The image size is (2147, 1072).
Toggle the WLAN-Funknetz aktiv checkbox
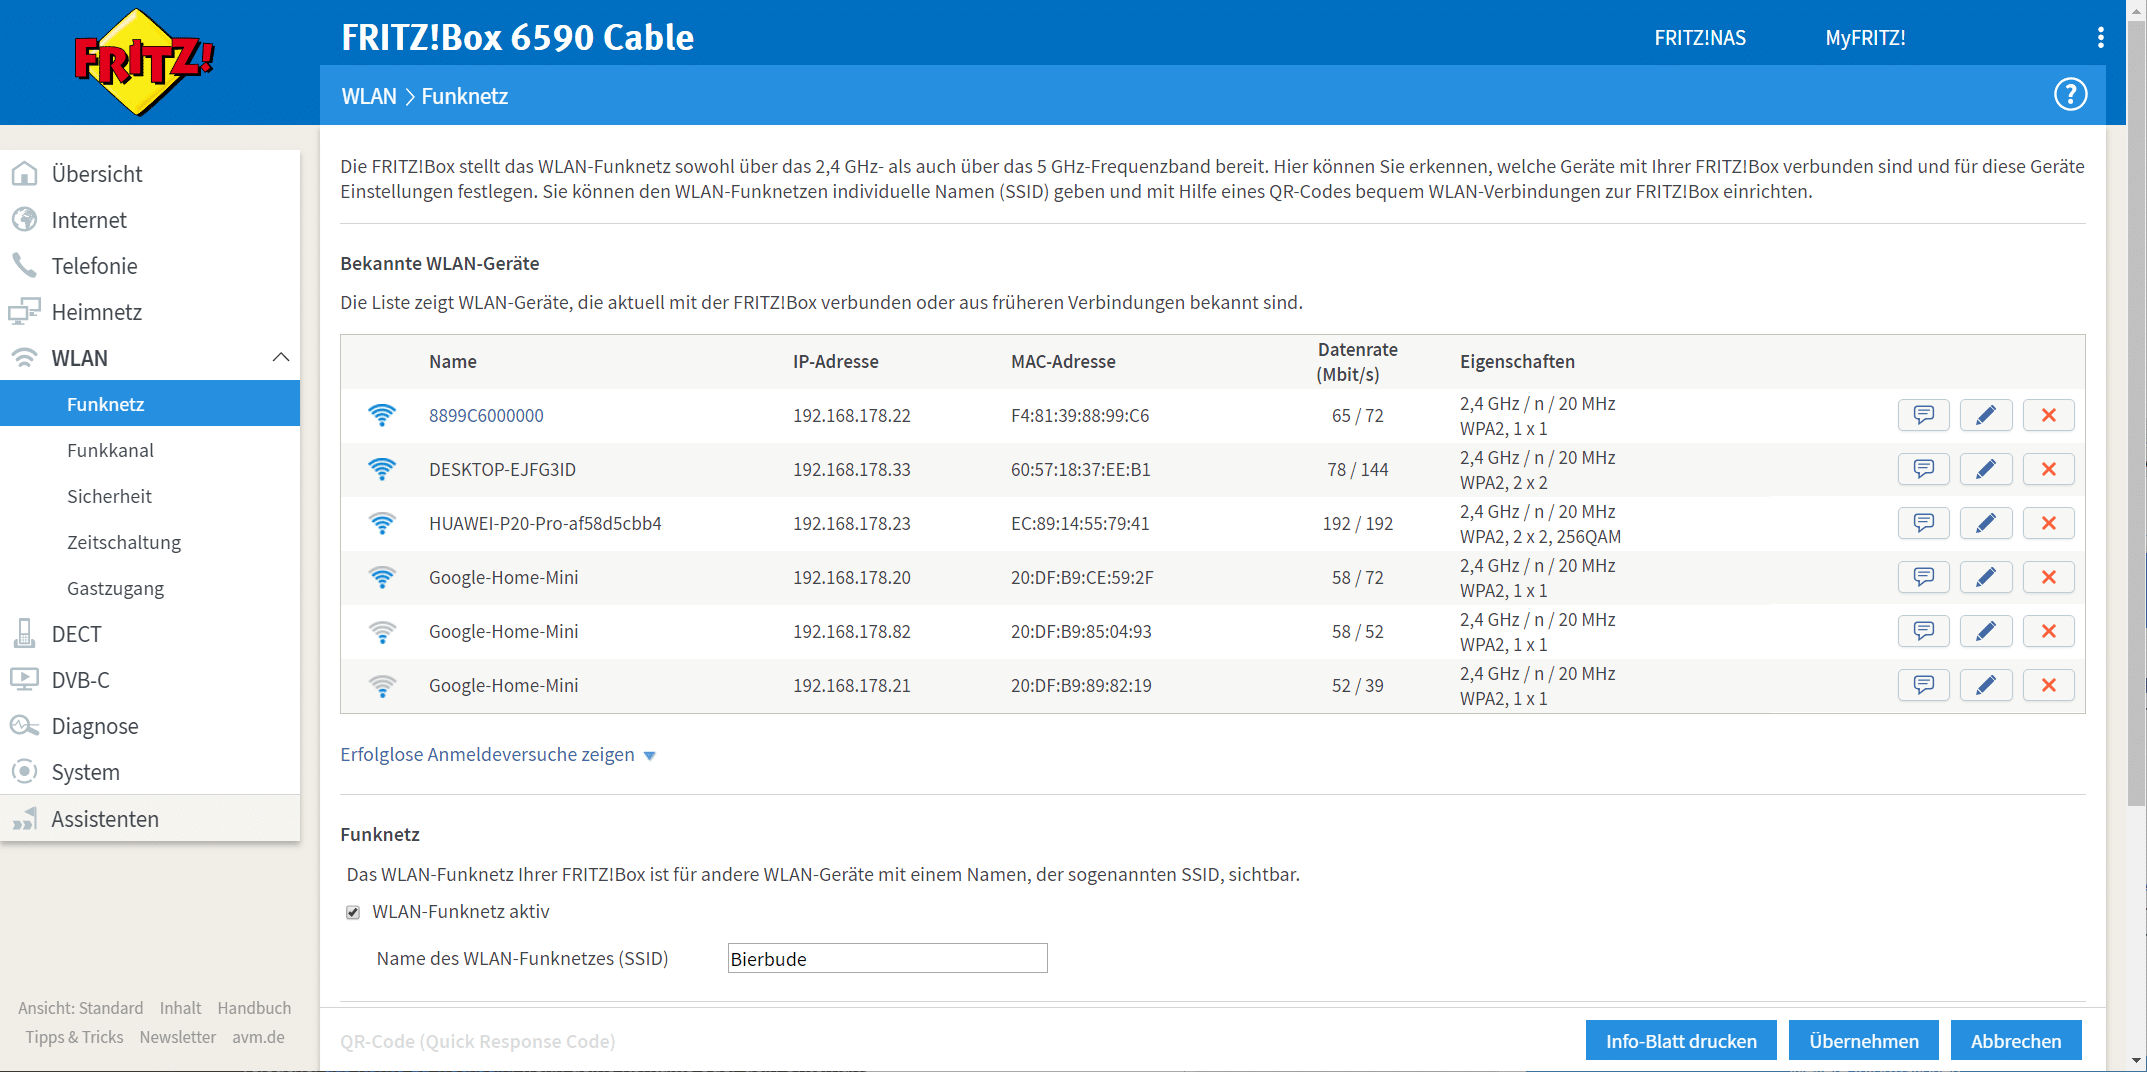353,912
